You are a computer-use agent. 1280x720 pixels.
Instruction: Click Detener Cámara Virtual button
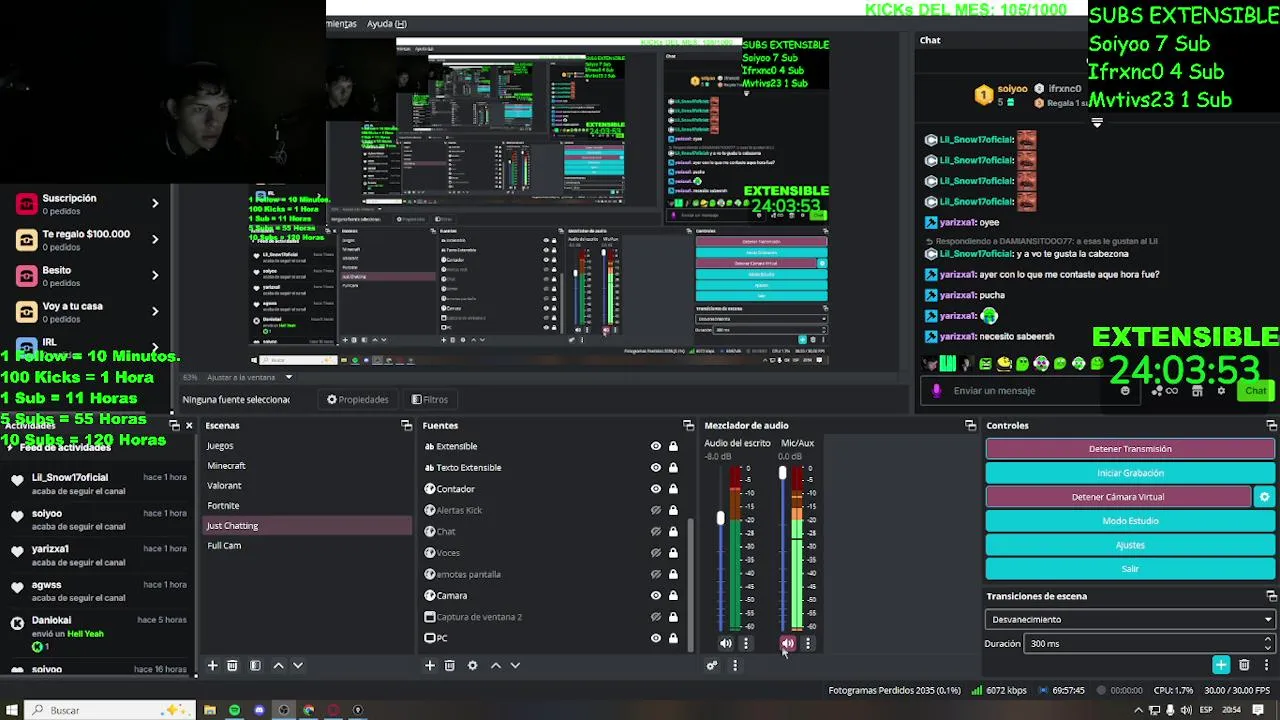click(x=1118, y=497)
